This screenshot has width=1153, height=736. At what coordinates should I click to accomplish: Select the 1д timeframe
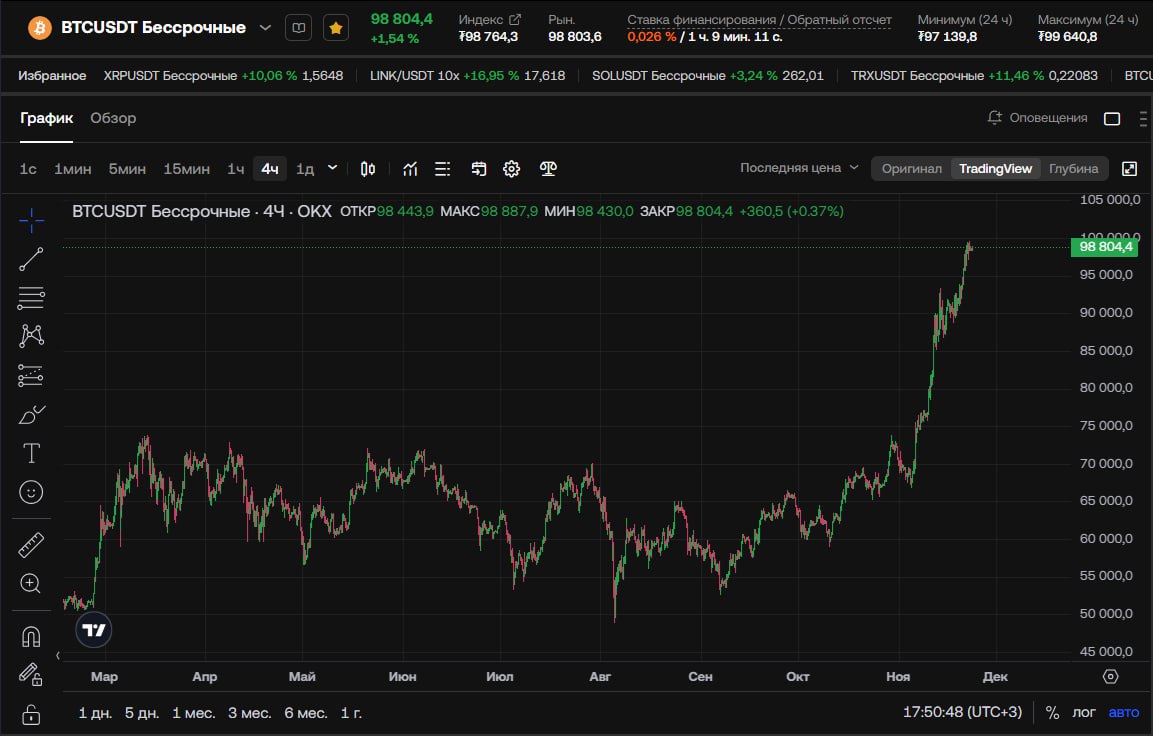(x=305, y=169)
